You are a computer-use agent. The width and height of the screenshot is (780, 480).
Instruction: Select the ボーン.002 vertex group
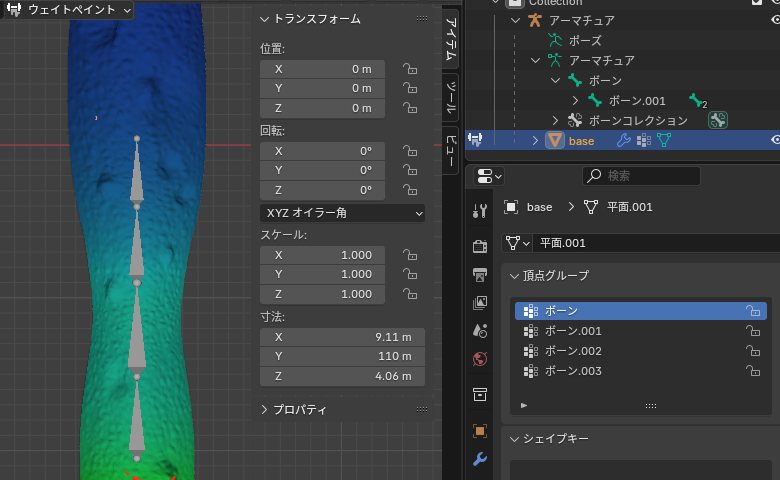573,351
